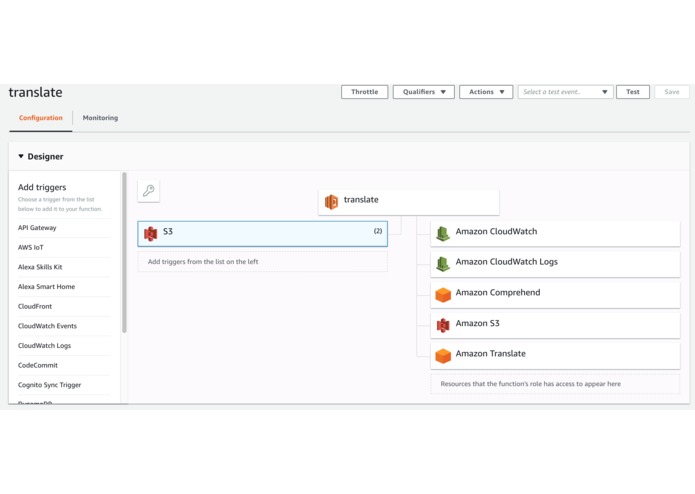Open the Select a test event dropdown
This screenshot has width=695, height=494.
[x=566, y=92]
